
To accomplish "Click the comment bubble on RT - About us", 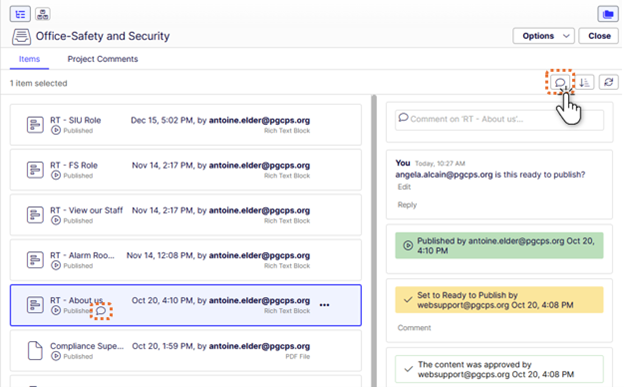I will (x=101, y=311).
